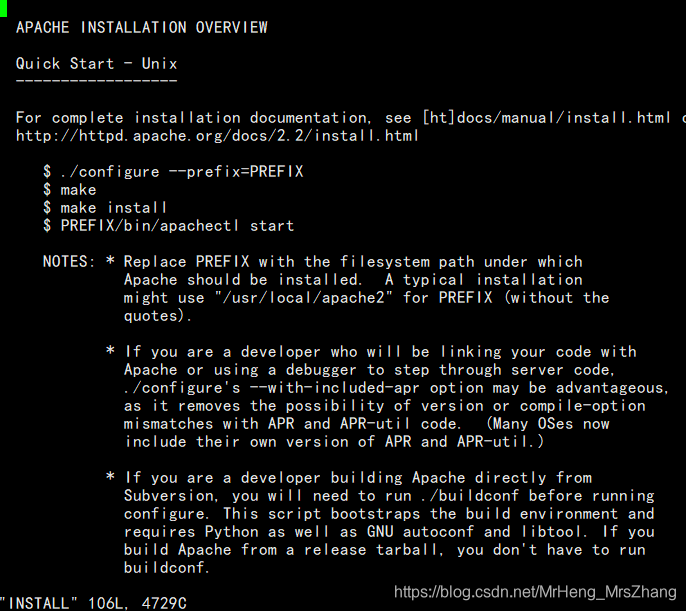Click the '/usr/local/apache2' path text
This screenshot has width=686, height=611.
tap(304, 298)
